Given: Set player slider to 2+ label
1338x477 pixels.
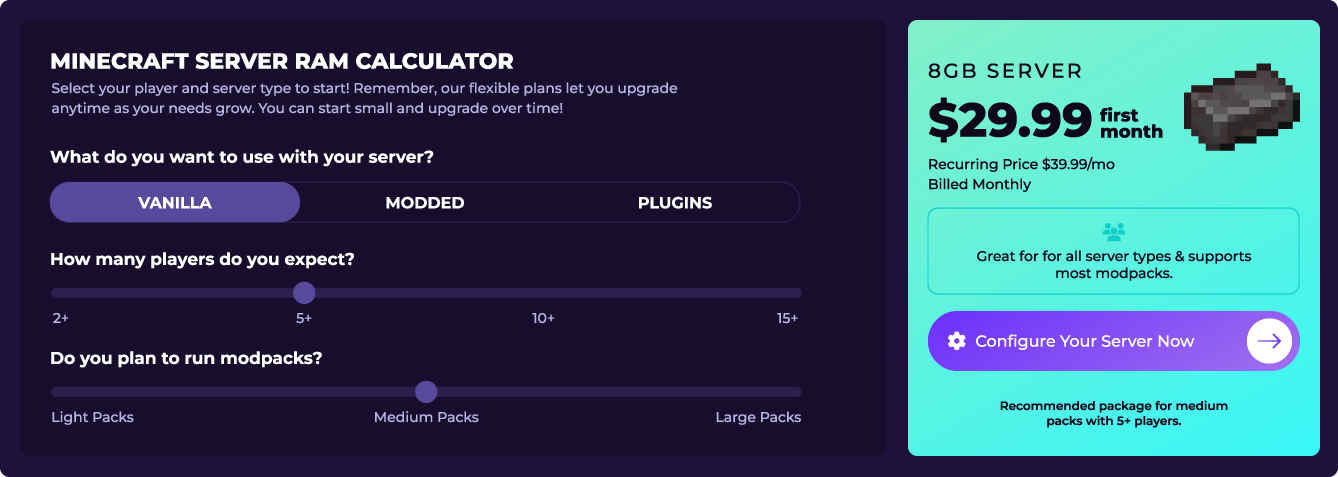Looking at the screenshot, I should [x=61, y=318].
